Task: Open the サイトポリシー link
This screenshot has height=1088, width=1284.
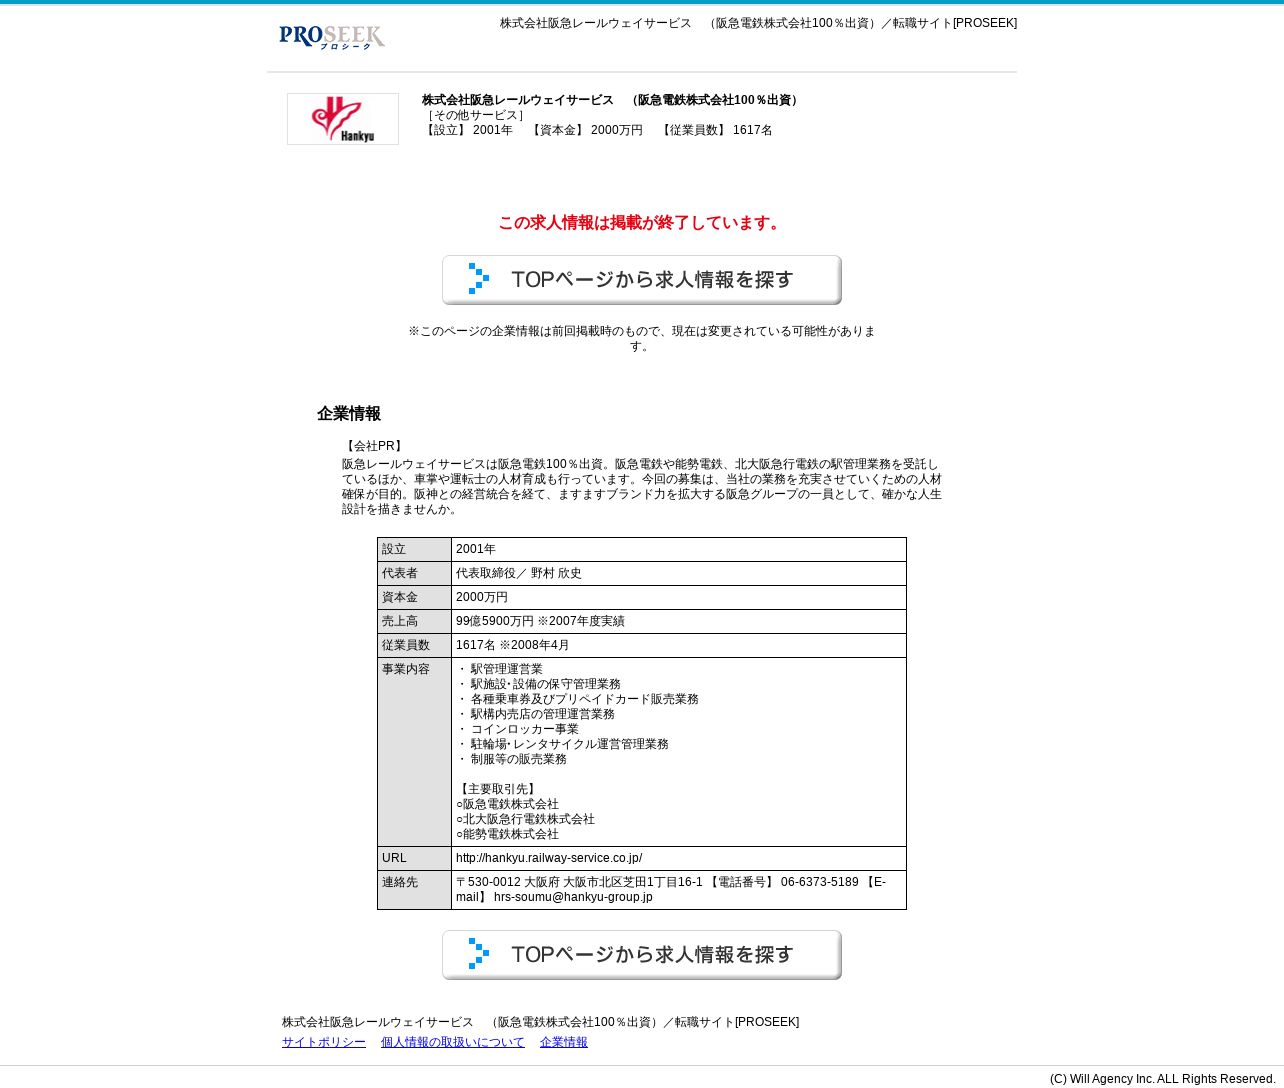Action: click(x=324, y=1042)
